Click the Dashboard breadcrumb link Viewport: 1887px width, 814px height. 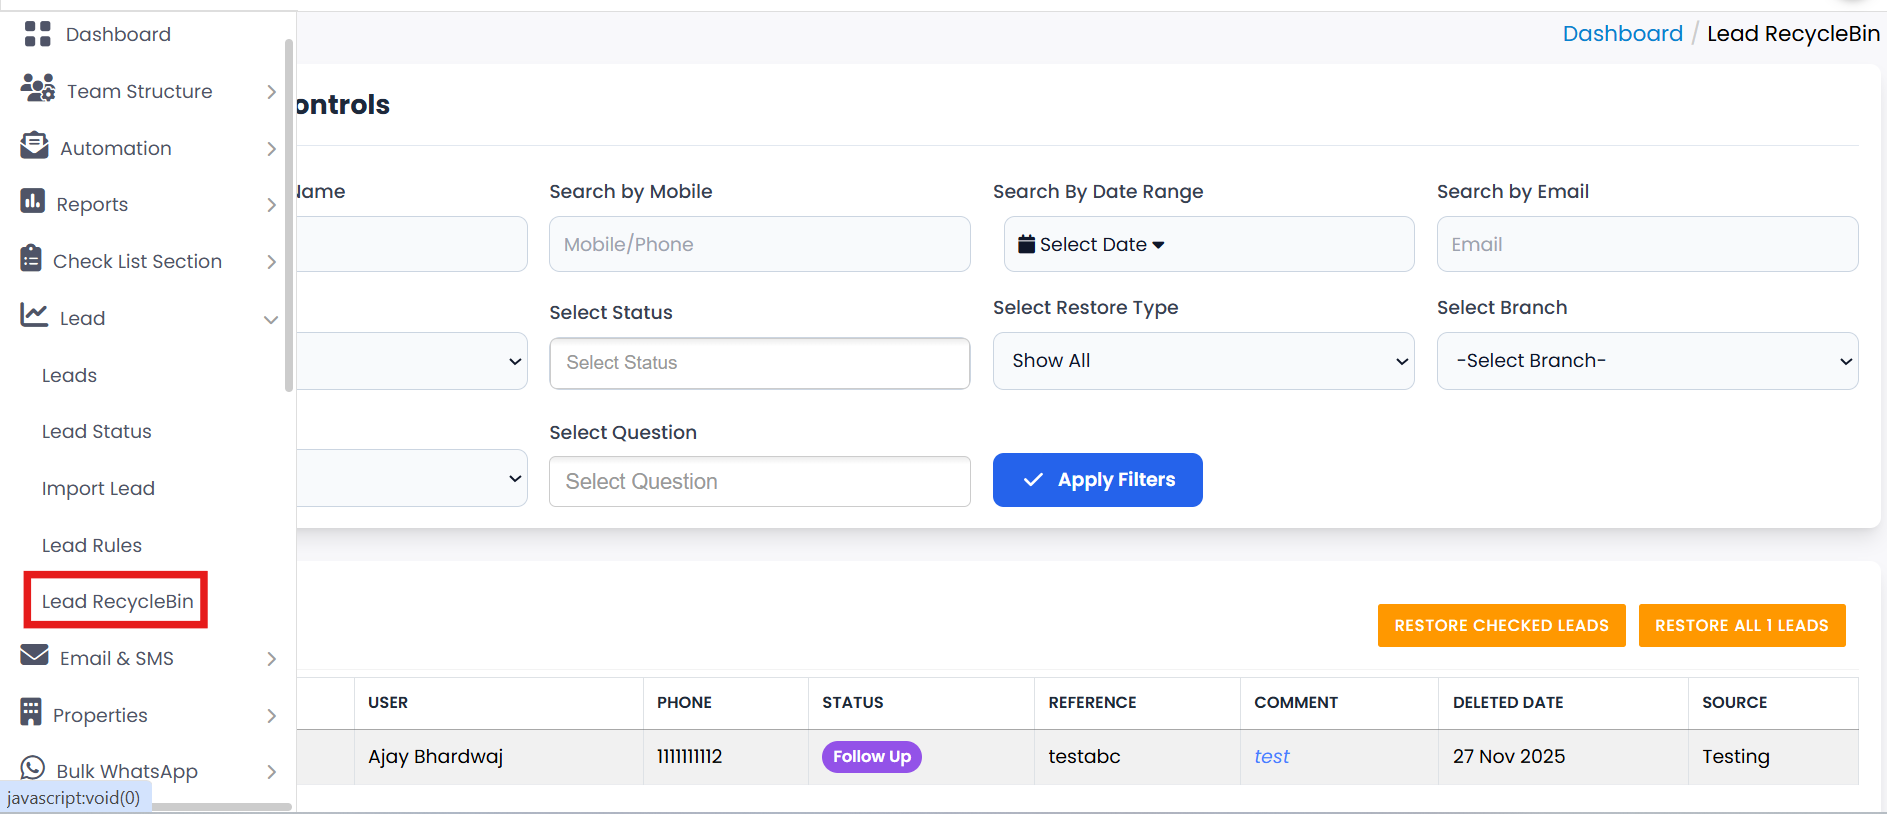pos(1622,34)
